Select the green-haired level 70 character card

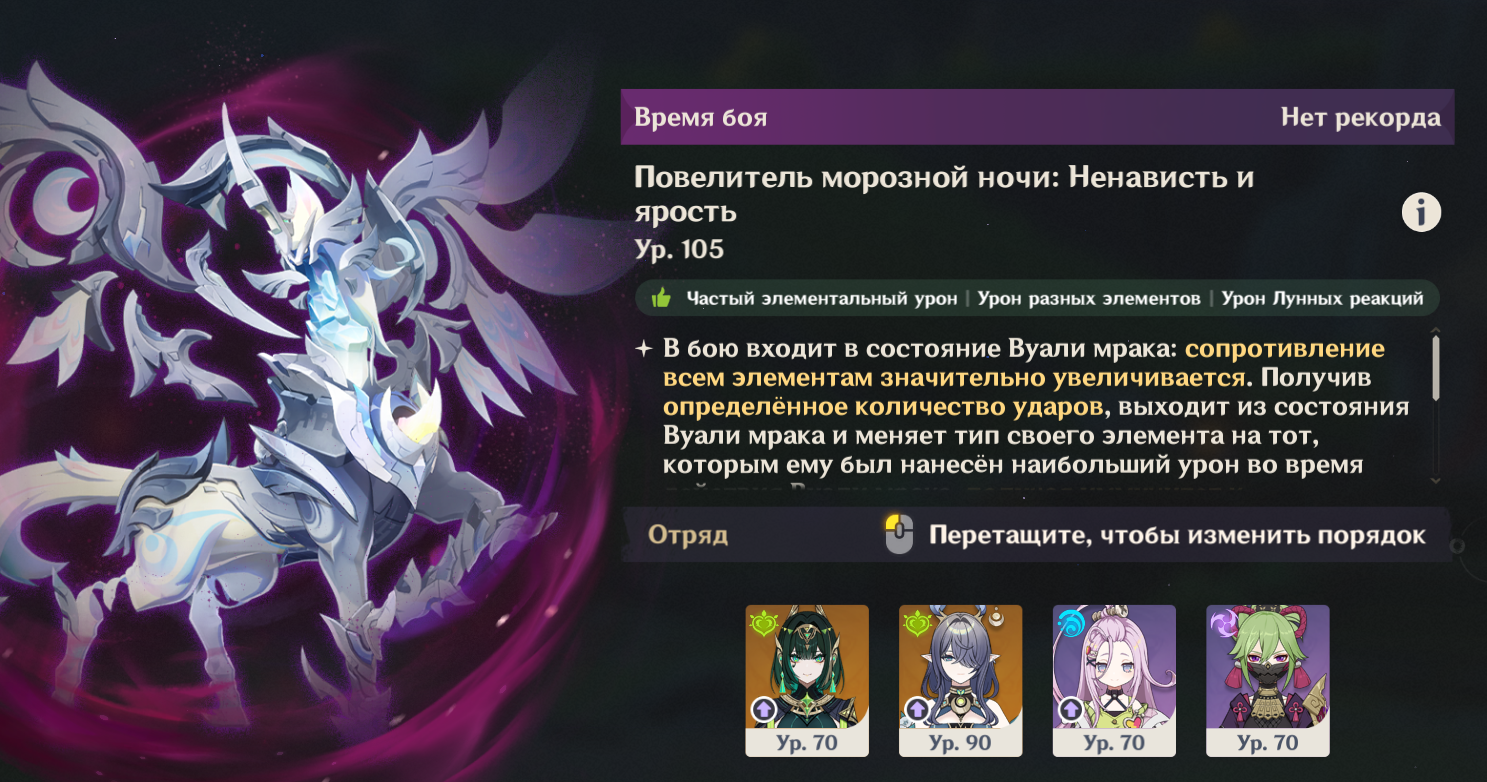click(807, 680)
